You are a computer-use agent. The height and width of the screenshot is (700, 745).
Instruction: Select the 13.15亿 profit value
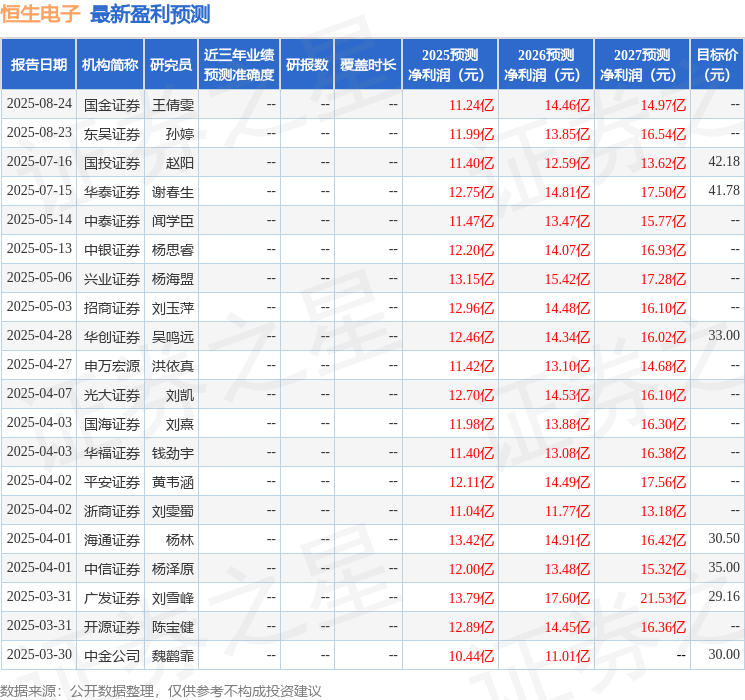[x=471, y=279]
